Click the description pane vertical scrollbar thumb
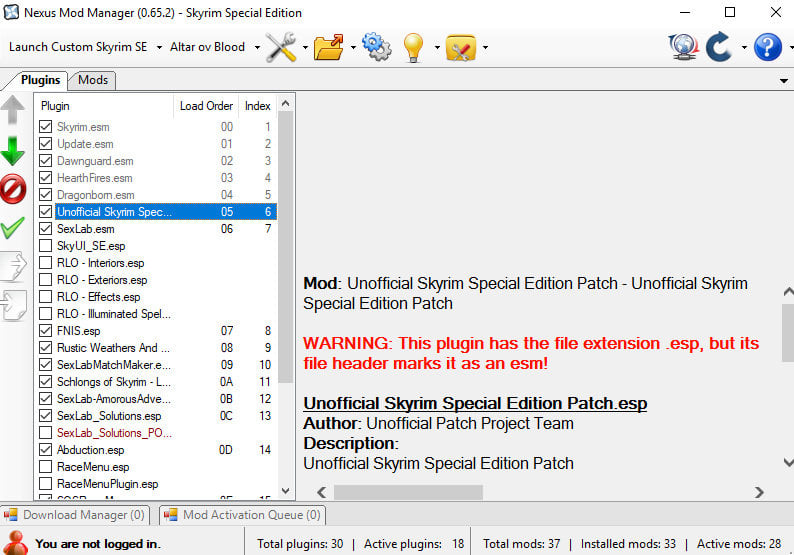This screenshot has height=555, width=794. point(788,332)
